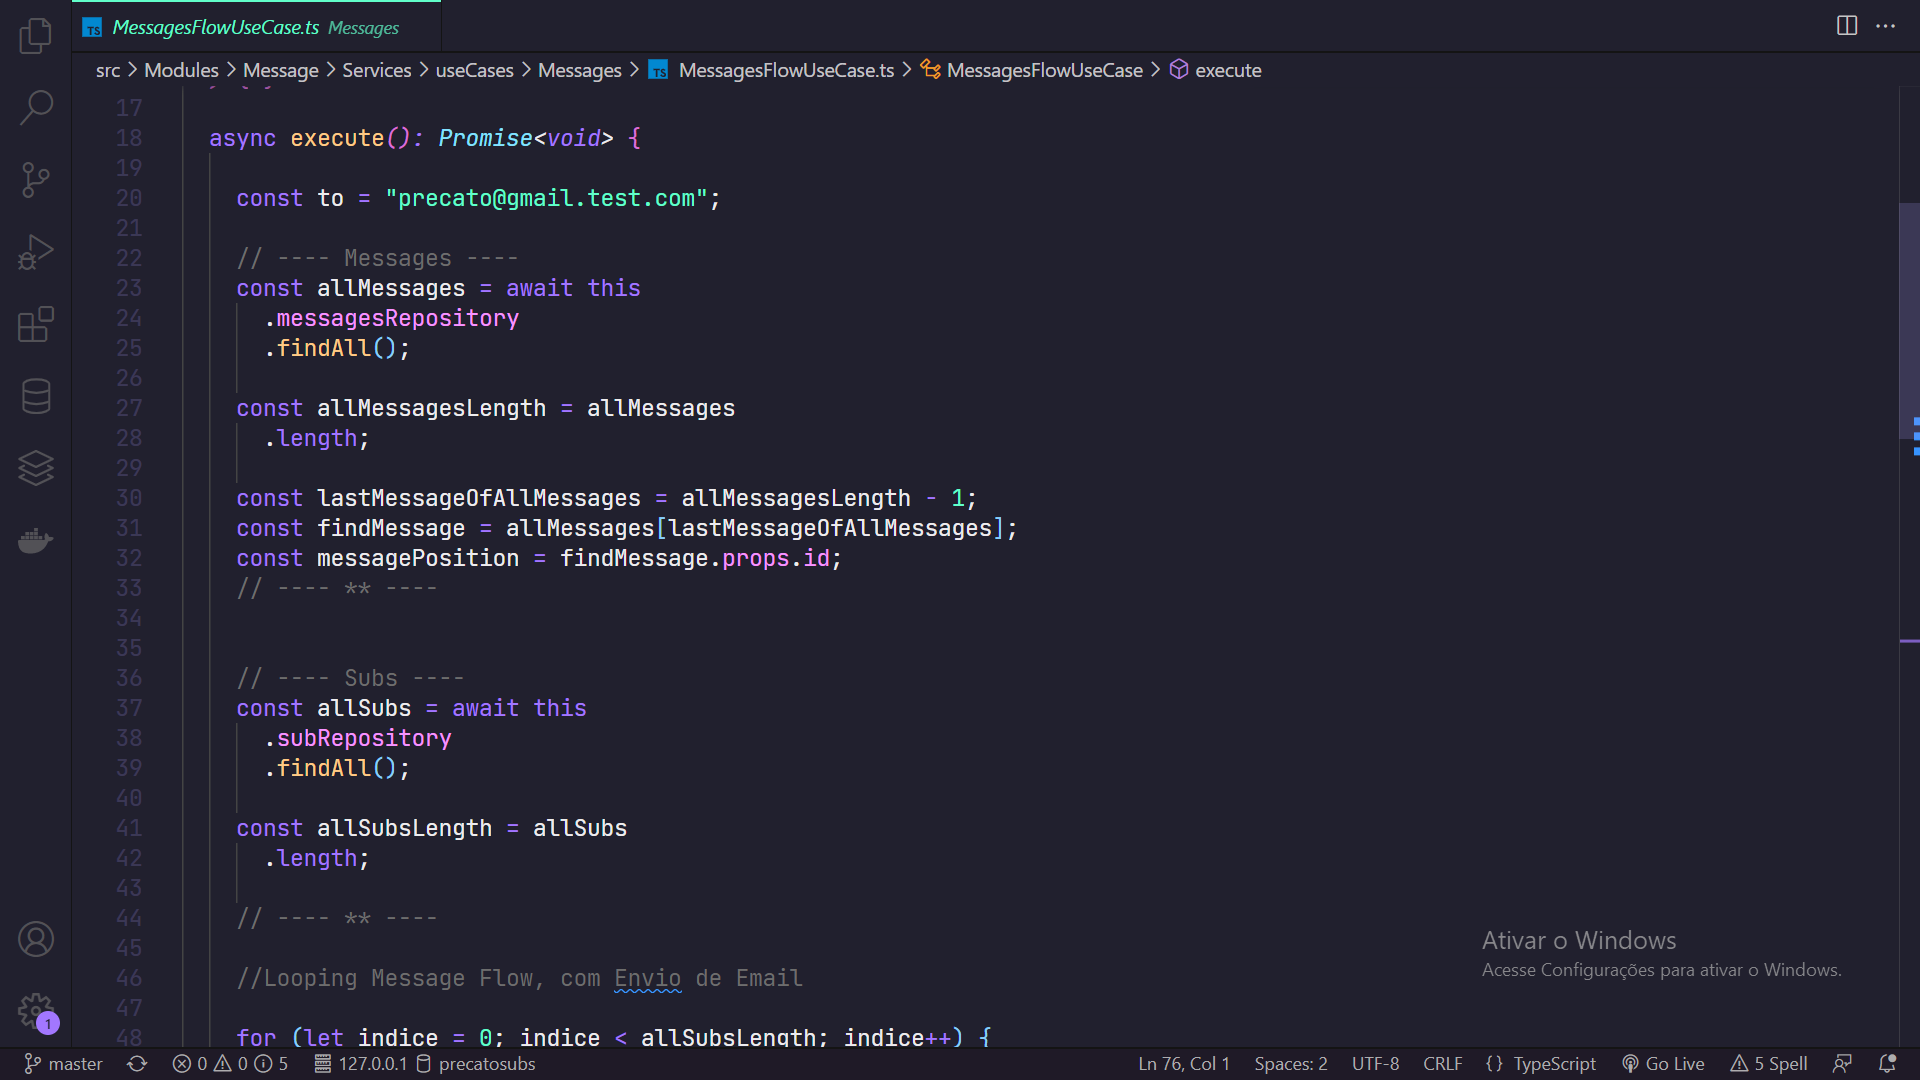1920x1080 pixels.
Task: Open the Docker view icon
Action: 36,541
